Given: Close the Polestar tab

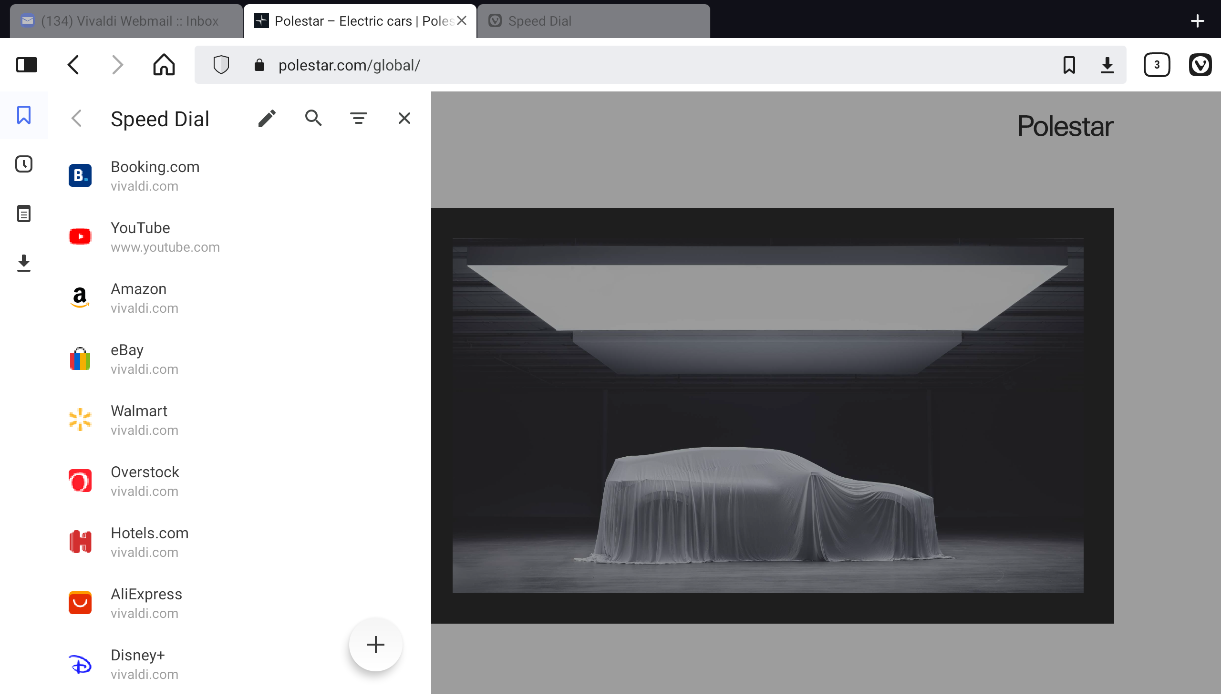Looking at the screenshot, I should (462, 21).
